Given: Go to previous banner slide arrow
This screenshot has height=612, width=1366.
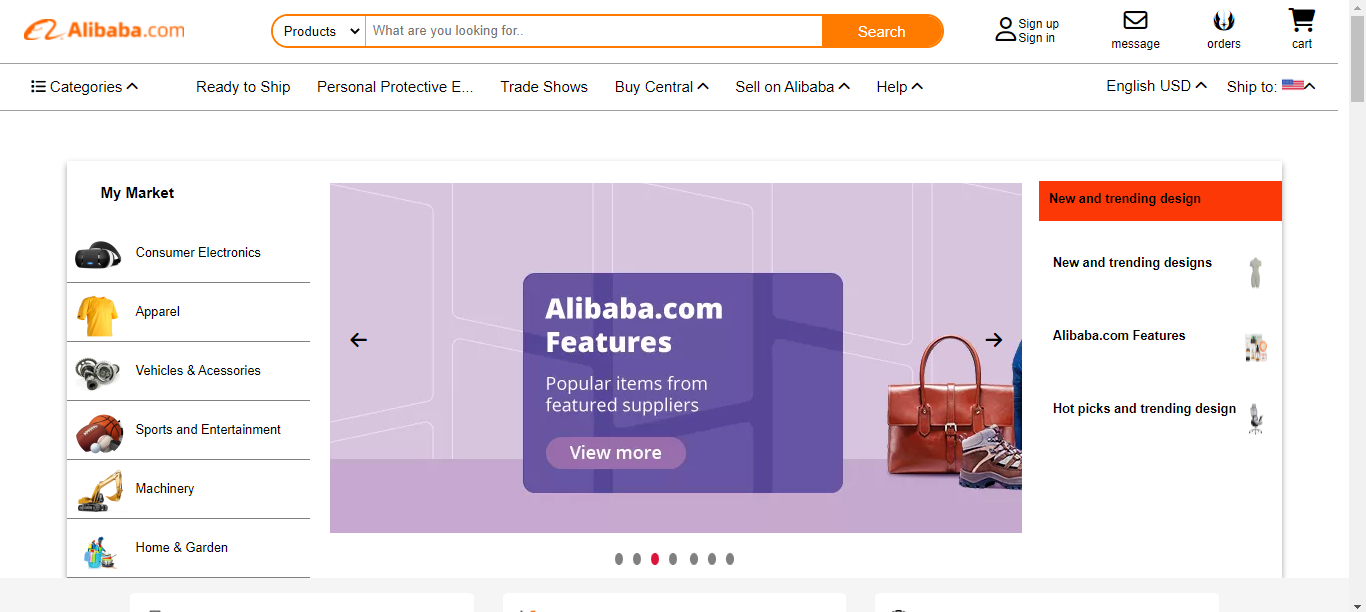Looking at the screenshot, I should [359, 340].
